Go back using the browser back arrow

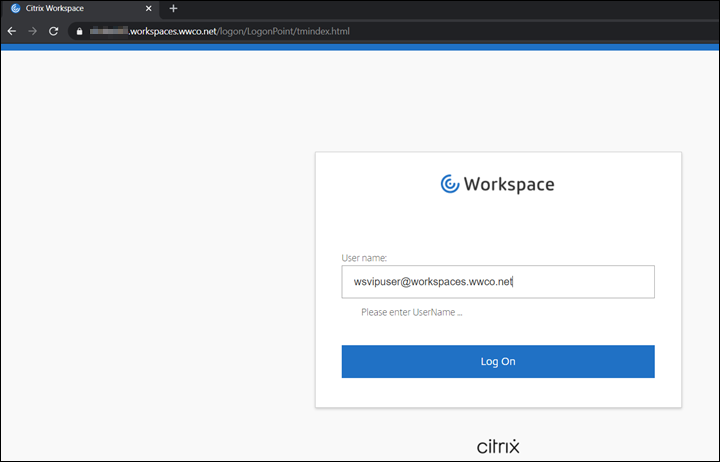coord(12,31)
